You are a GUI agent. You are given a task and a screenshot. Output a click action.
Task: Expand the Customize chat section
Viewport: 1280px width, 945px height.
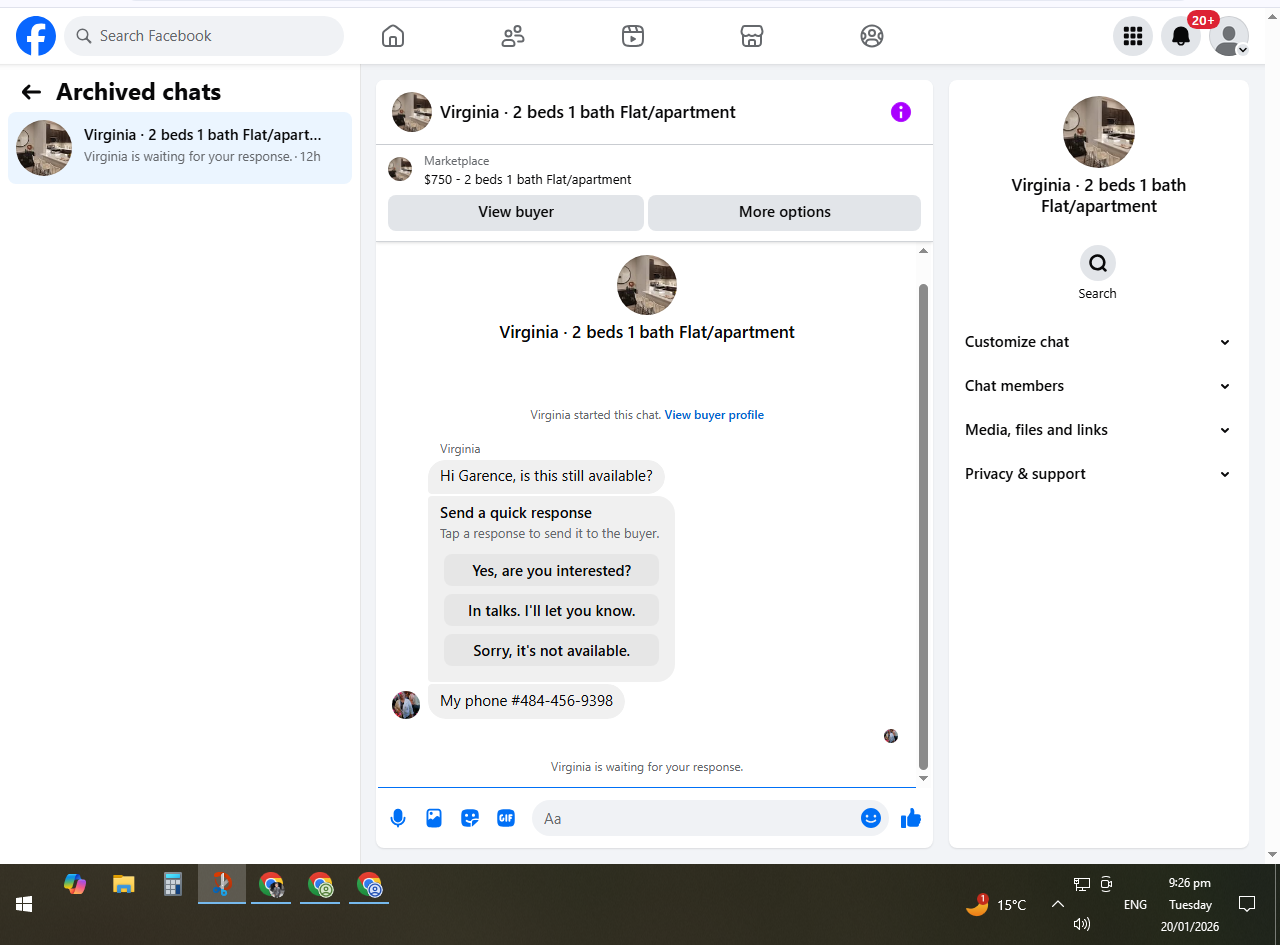1098,342
